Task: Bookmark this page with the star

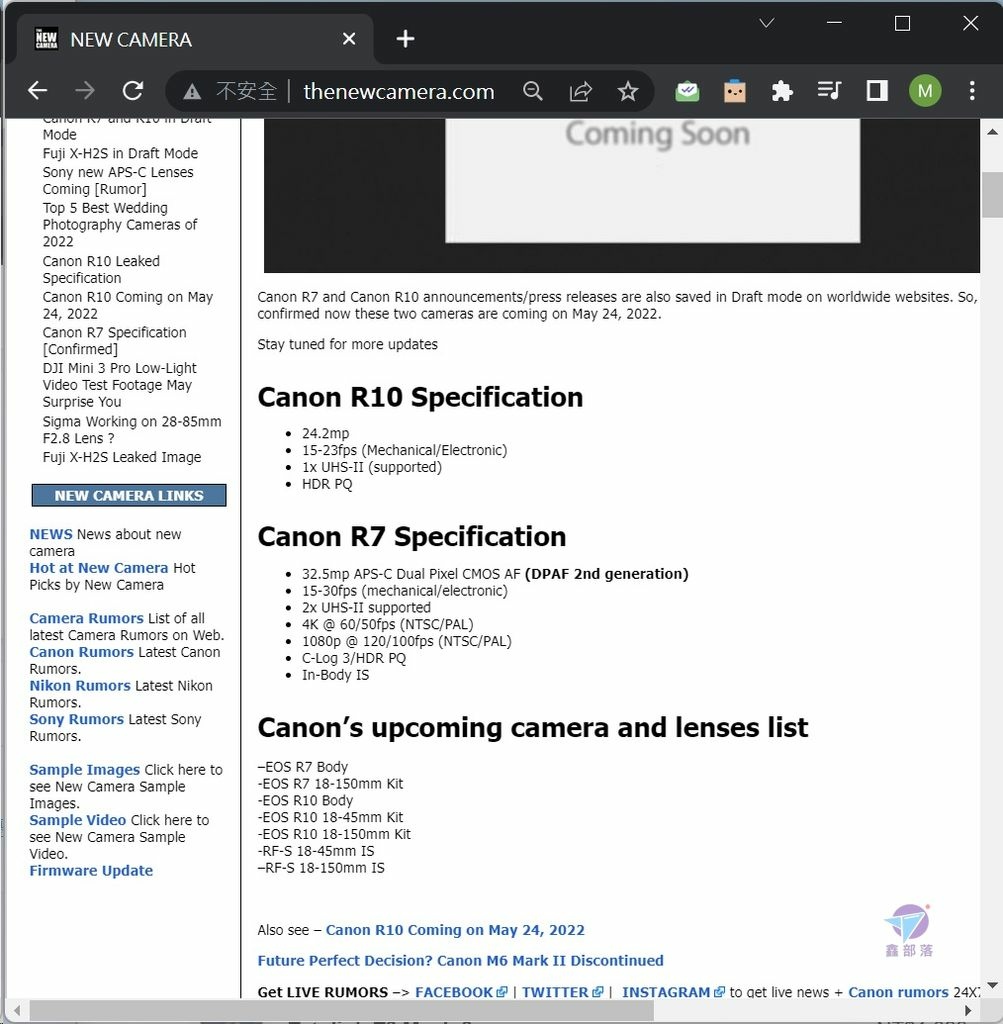Action: pyautogui.click(x=628, y=91)
